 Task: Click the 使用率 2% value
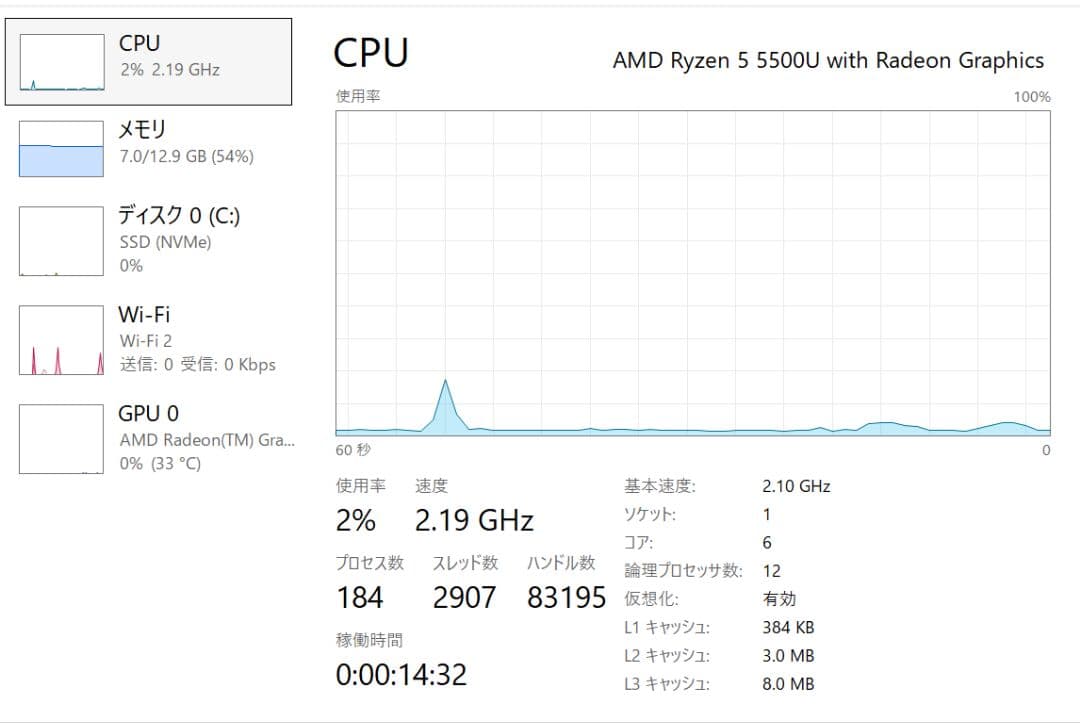click(357, 520)
